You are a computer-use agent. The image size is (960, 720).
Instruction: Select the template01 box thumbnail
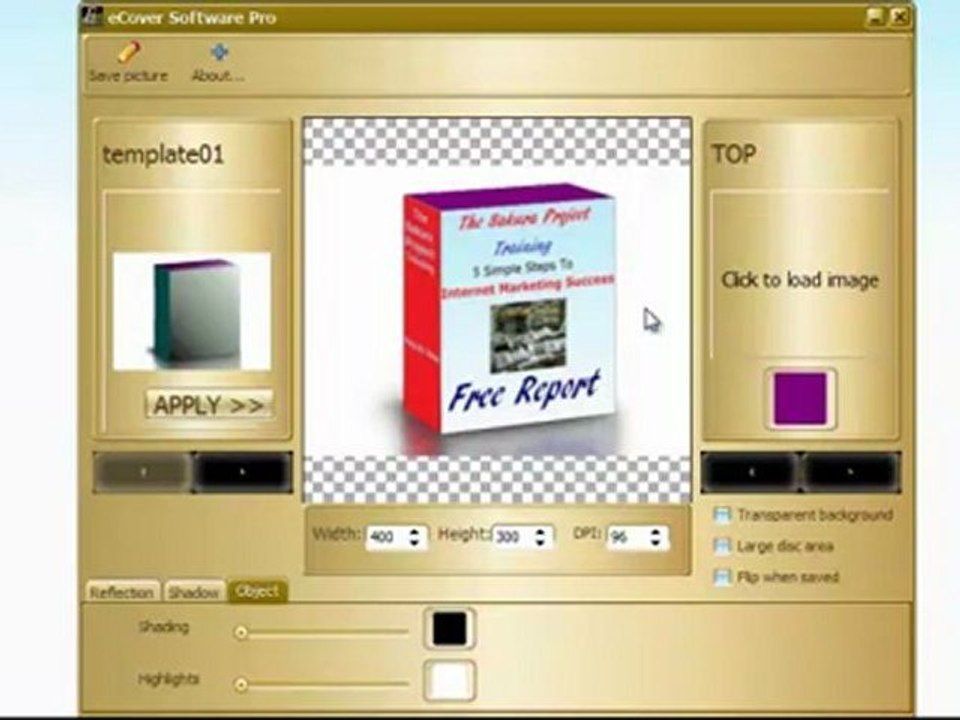click(x=192, y=312)
